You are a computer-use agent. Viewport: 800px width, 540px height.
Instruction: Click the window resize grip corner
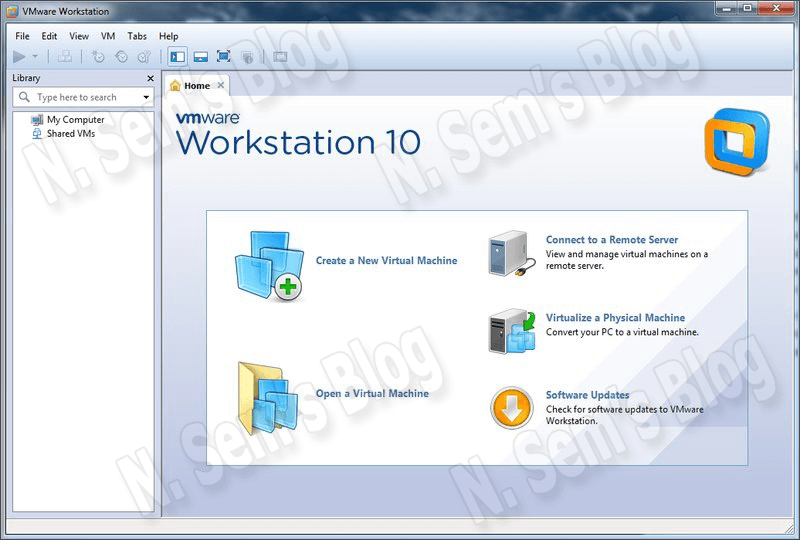coord(787,527)
